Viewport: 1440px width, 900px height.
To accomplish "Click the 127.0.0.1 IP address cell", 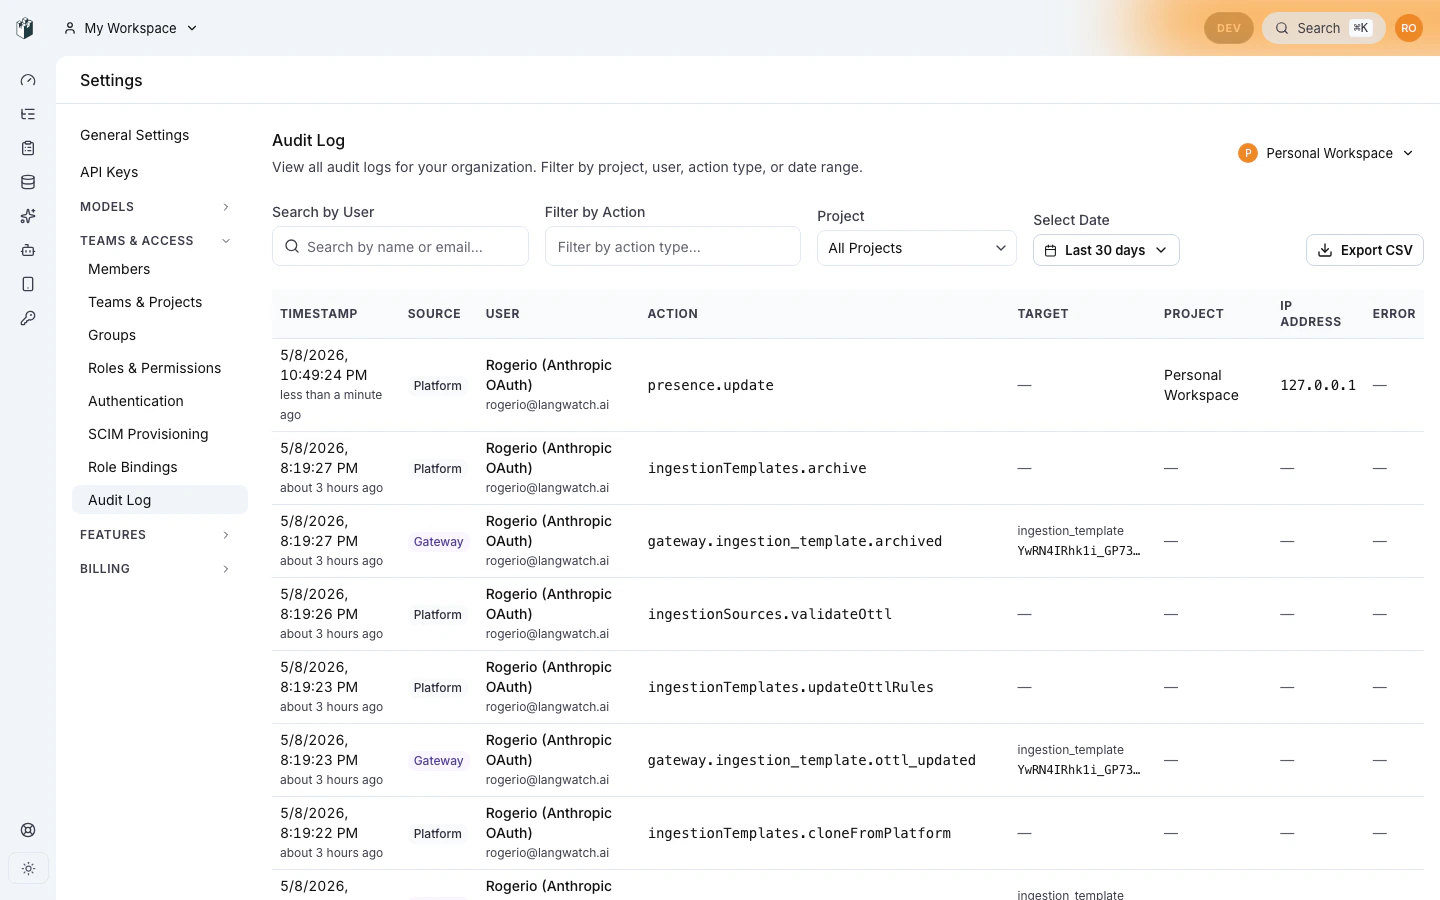I will [x=1318, y=385].
